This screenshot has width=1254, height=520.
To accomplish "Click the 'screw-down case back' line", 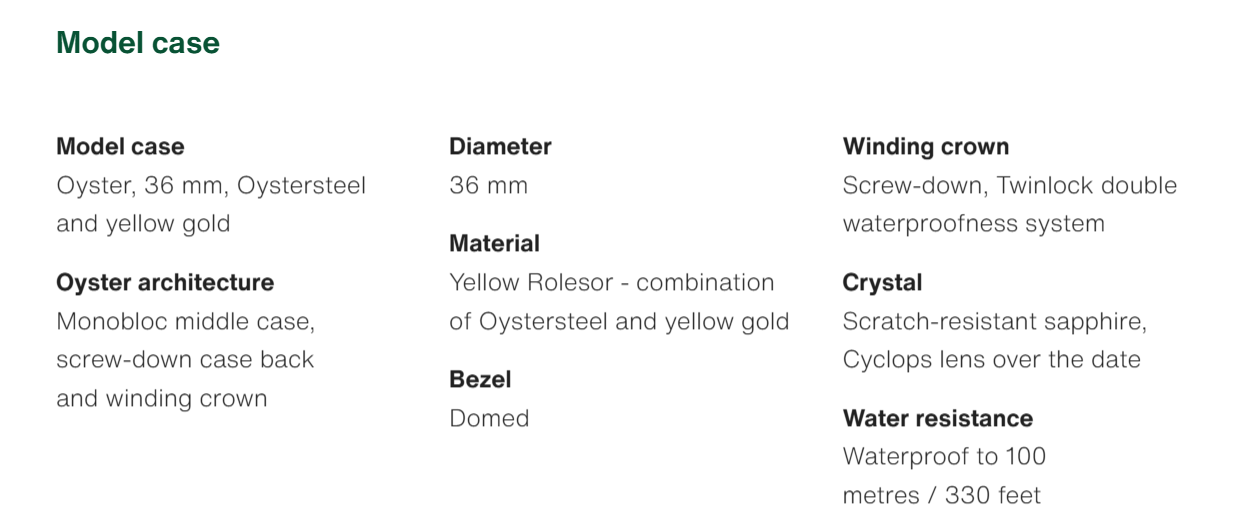I will [185, 359].
